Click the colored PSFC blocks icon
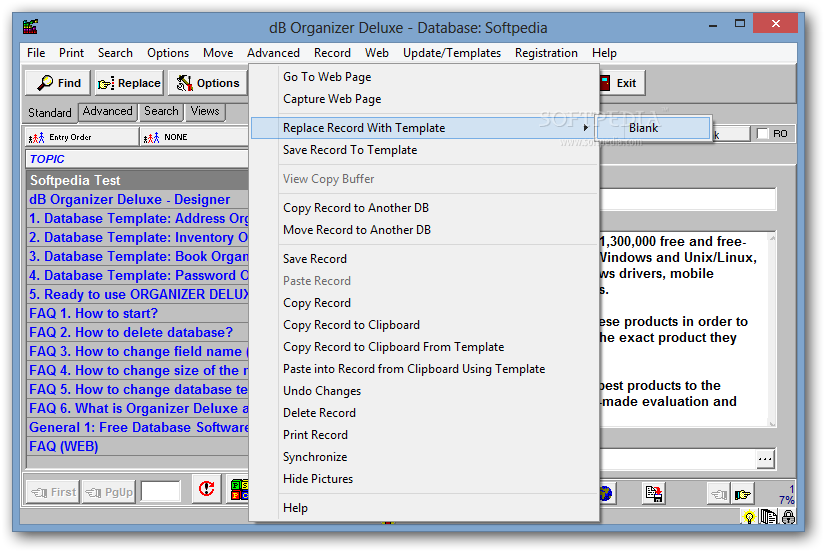Image resolution: width=825 pixels, height=552 pixels. coord(239,489)
